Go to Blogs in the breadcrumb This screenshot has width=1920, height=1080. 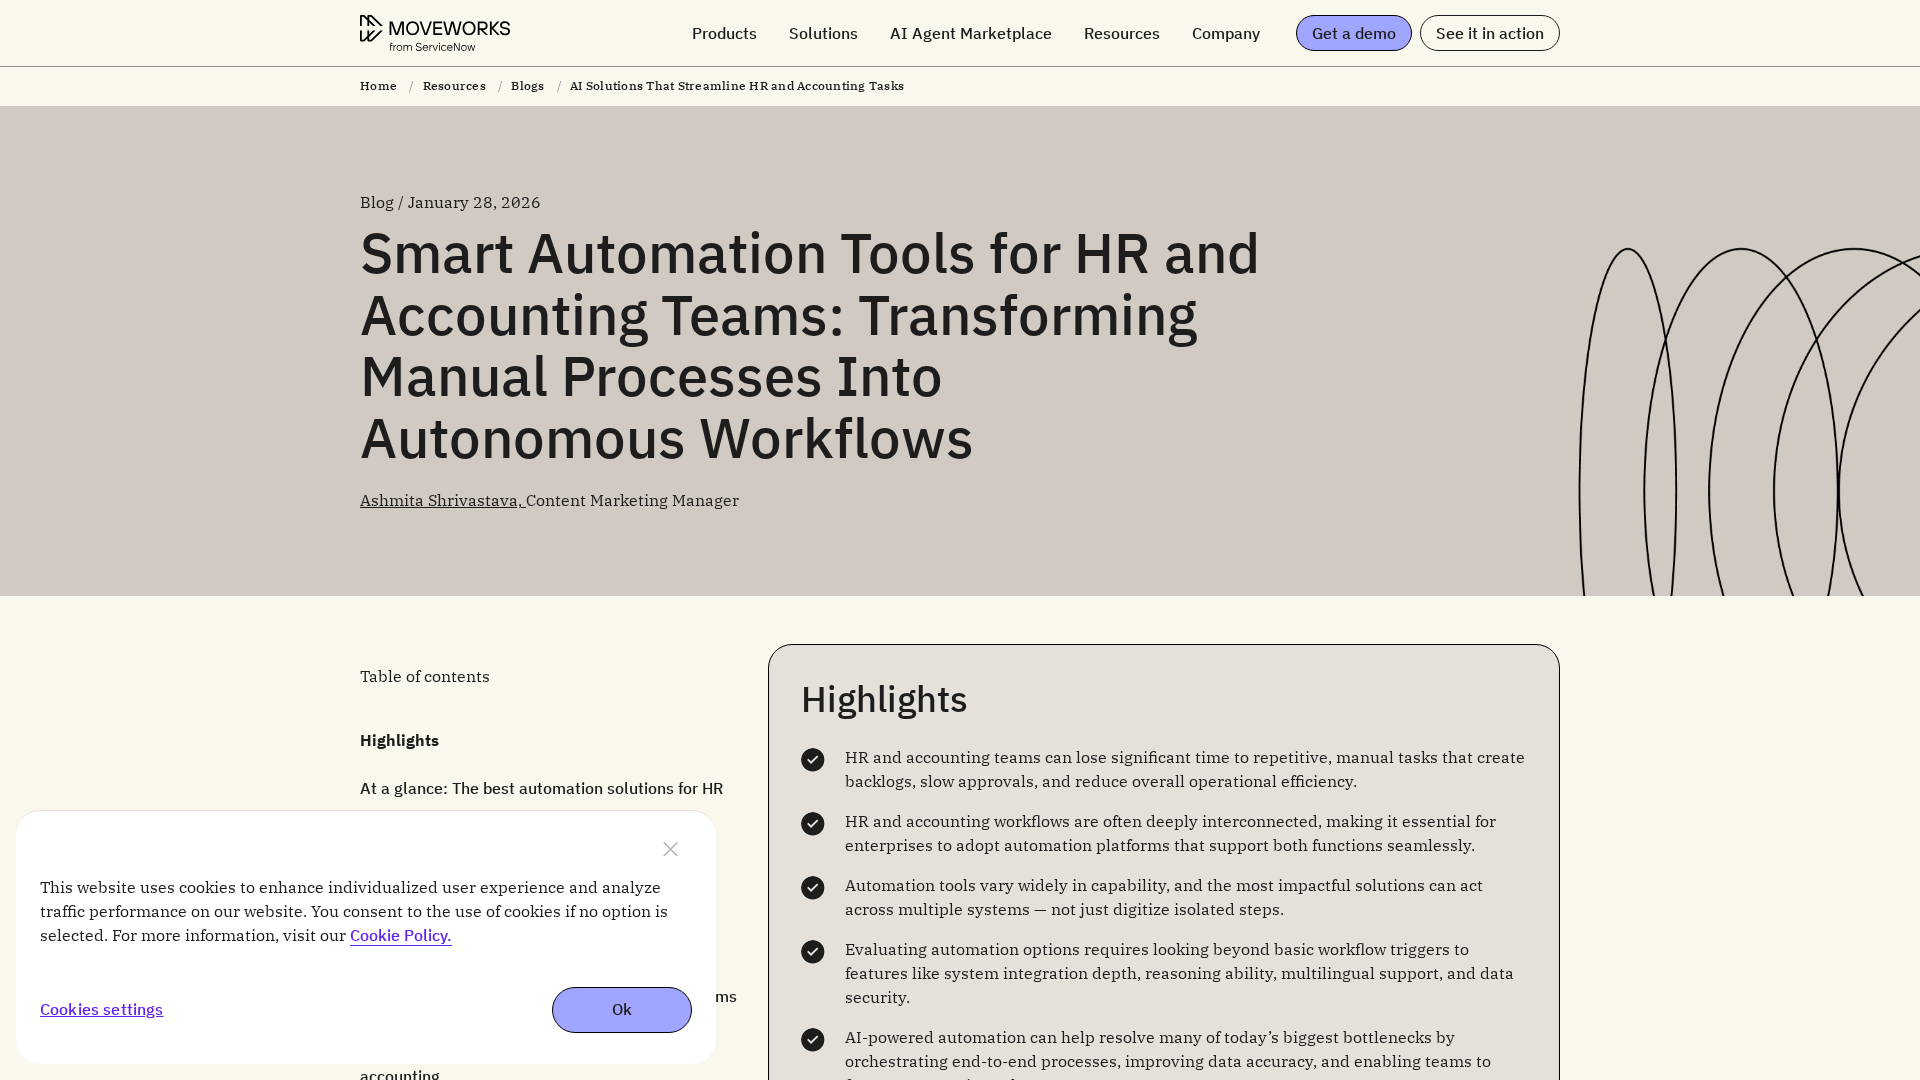coord(528,86)
